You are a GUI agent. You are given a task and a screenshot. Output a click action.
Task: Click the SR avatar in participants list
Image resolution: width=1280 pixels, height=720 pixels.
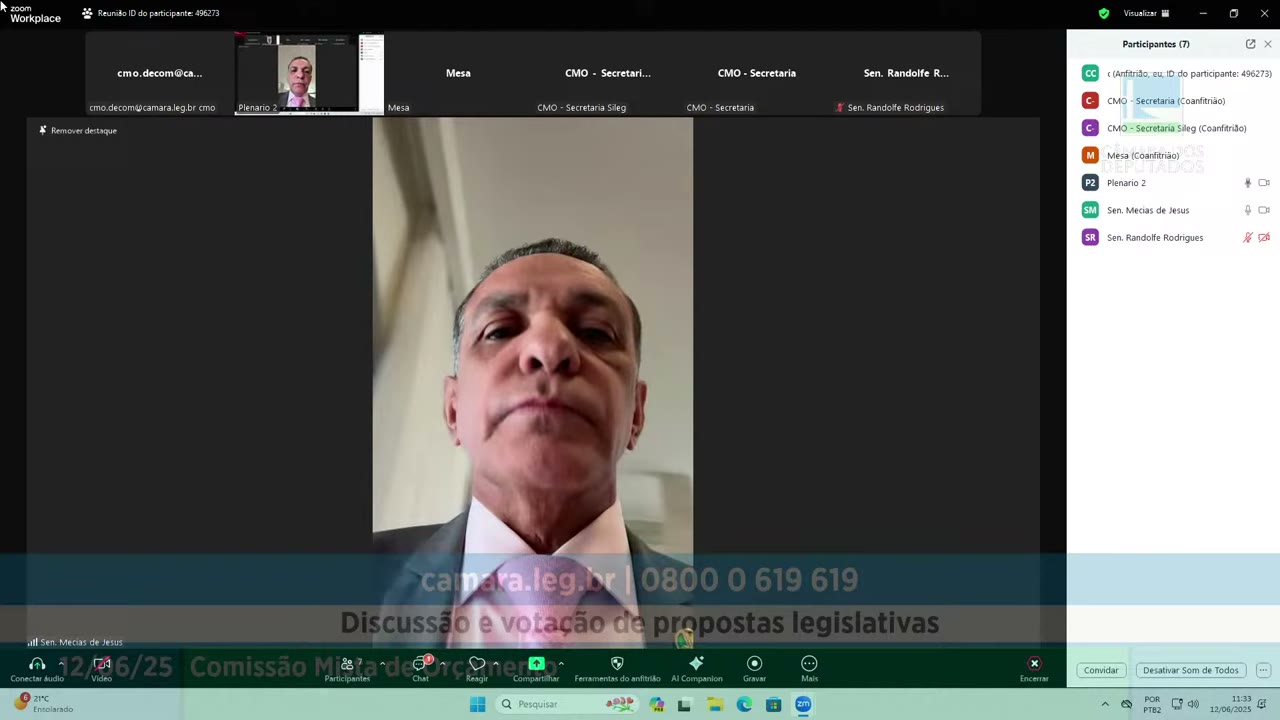coord(1090,238)
